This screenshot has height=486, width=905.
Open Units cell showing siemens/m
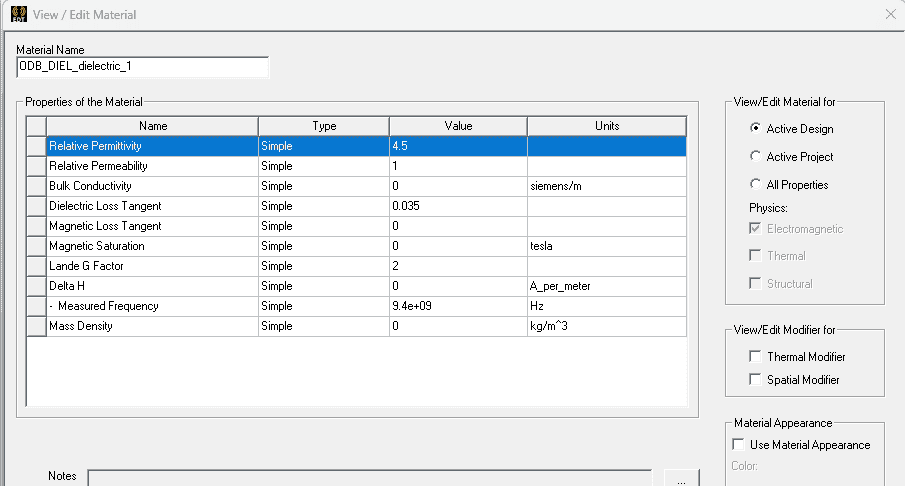click(606, 186)
